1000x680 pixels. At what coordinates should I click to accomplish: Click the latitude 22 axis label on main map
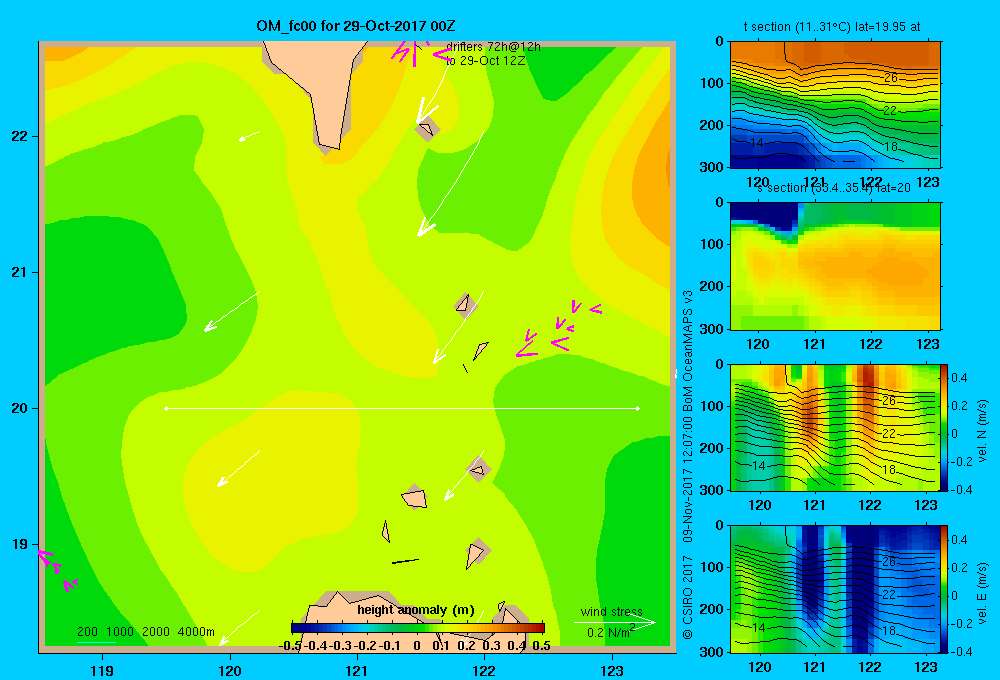20,136
